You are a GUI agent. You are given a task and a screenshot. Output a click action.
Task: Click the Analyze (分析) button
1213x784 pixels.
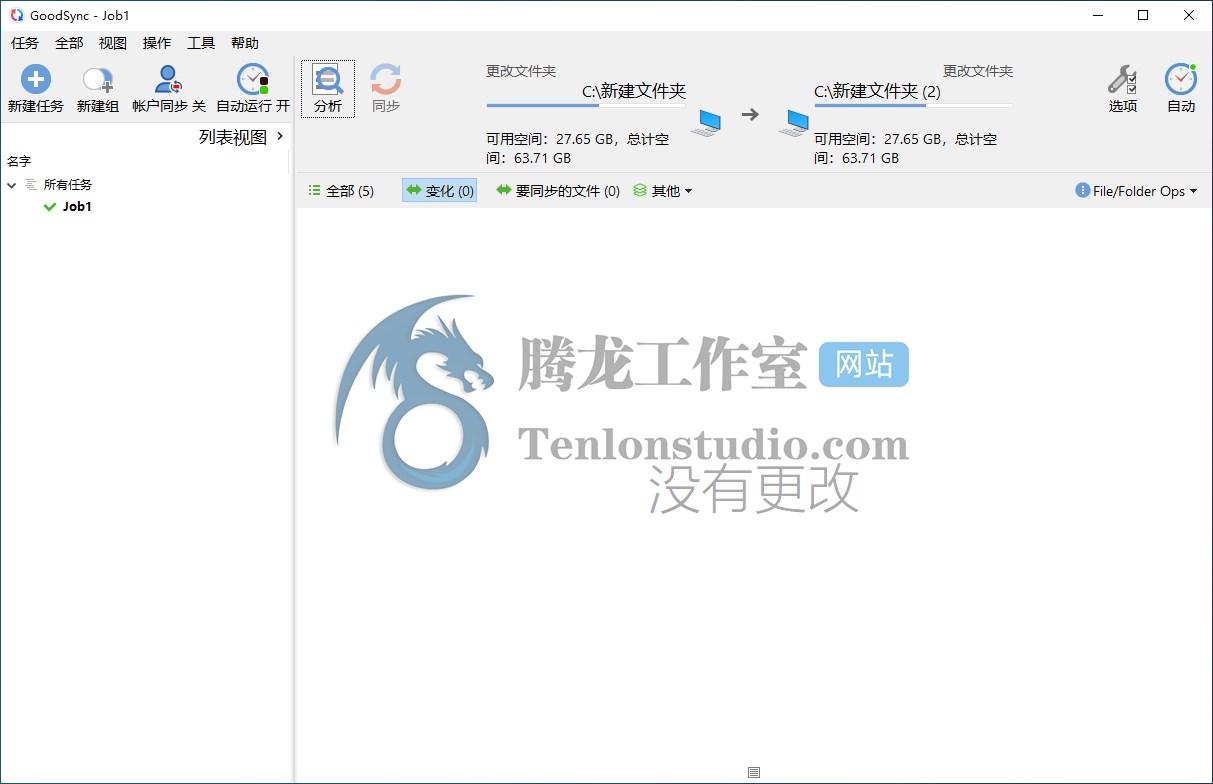[328, 89]
